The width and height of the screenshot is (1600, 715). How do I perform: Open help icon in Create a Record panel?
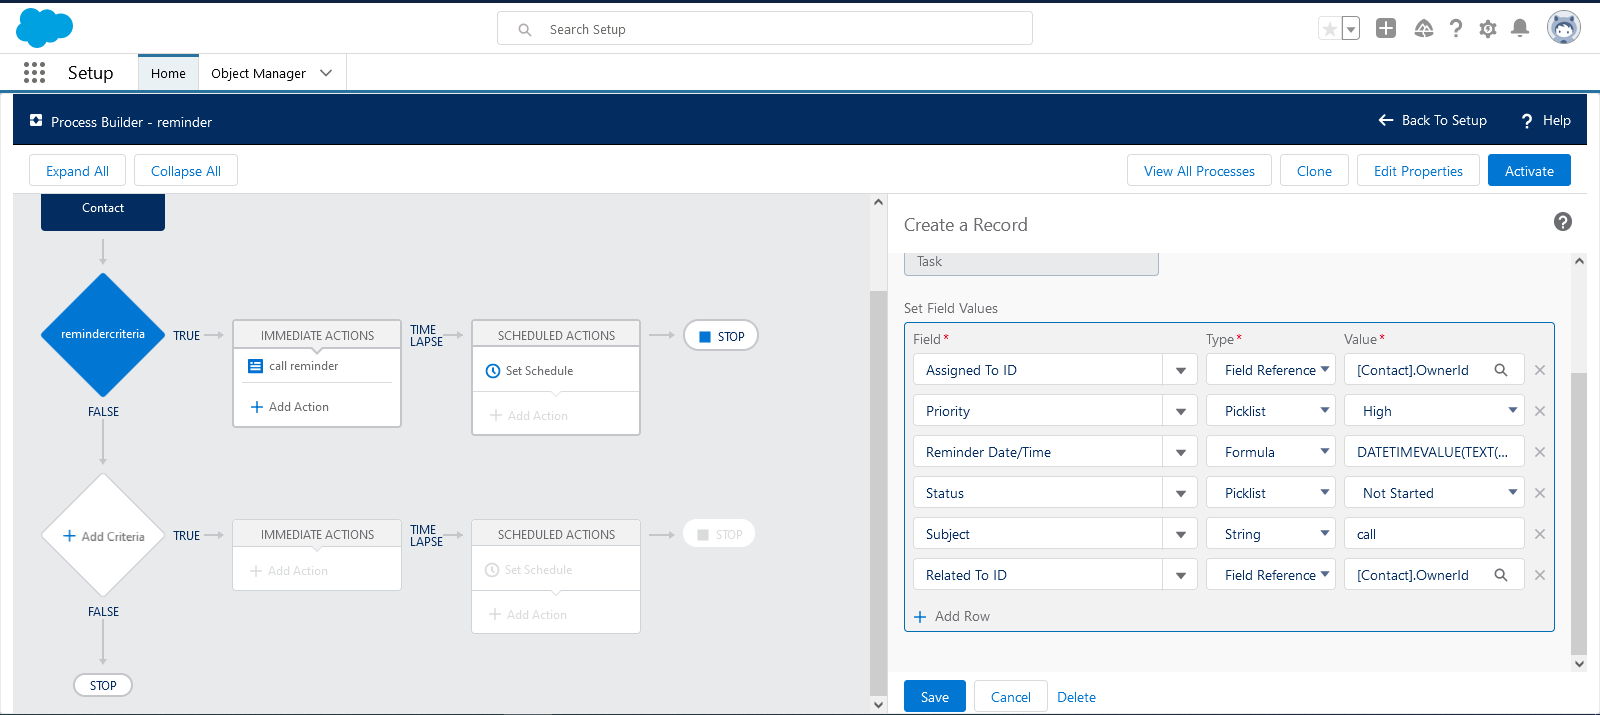pos(1563,222)
